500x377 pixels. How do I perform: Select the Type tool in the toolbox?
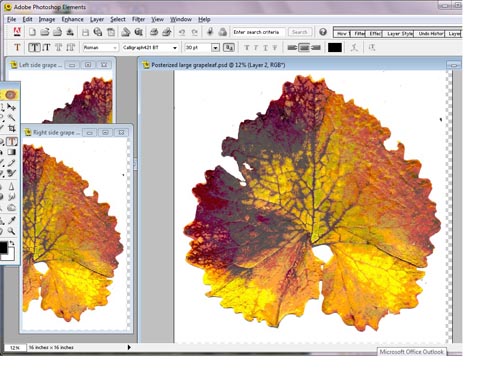tap(12, 141)
